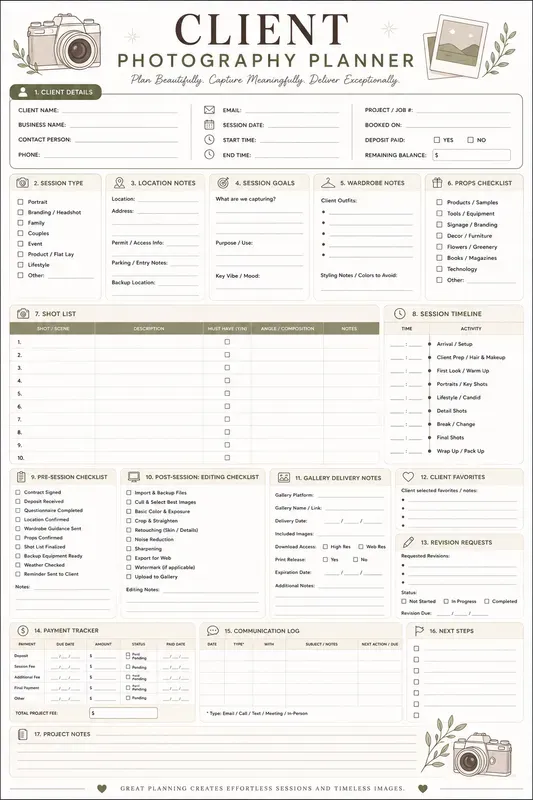Click the polaroid photos illustration in the header
The height and width of the screenshot is (800, 533).
coord(454,46)
